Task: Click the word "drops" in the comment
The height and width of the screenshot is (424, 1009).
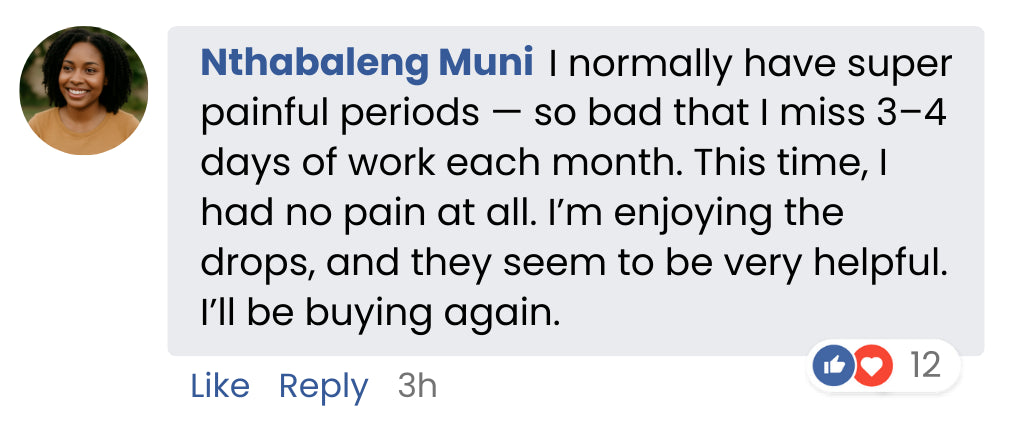Action: click(x=256, y=264)
